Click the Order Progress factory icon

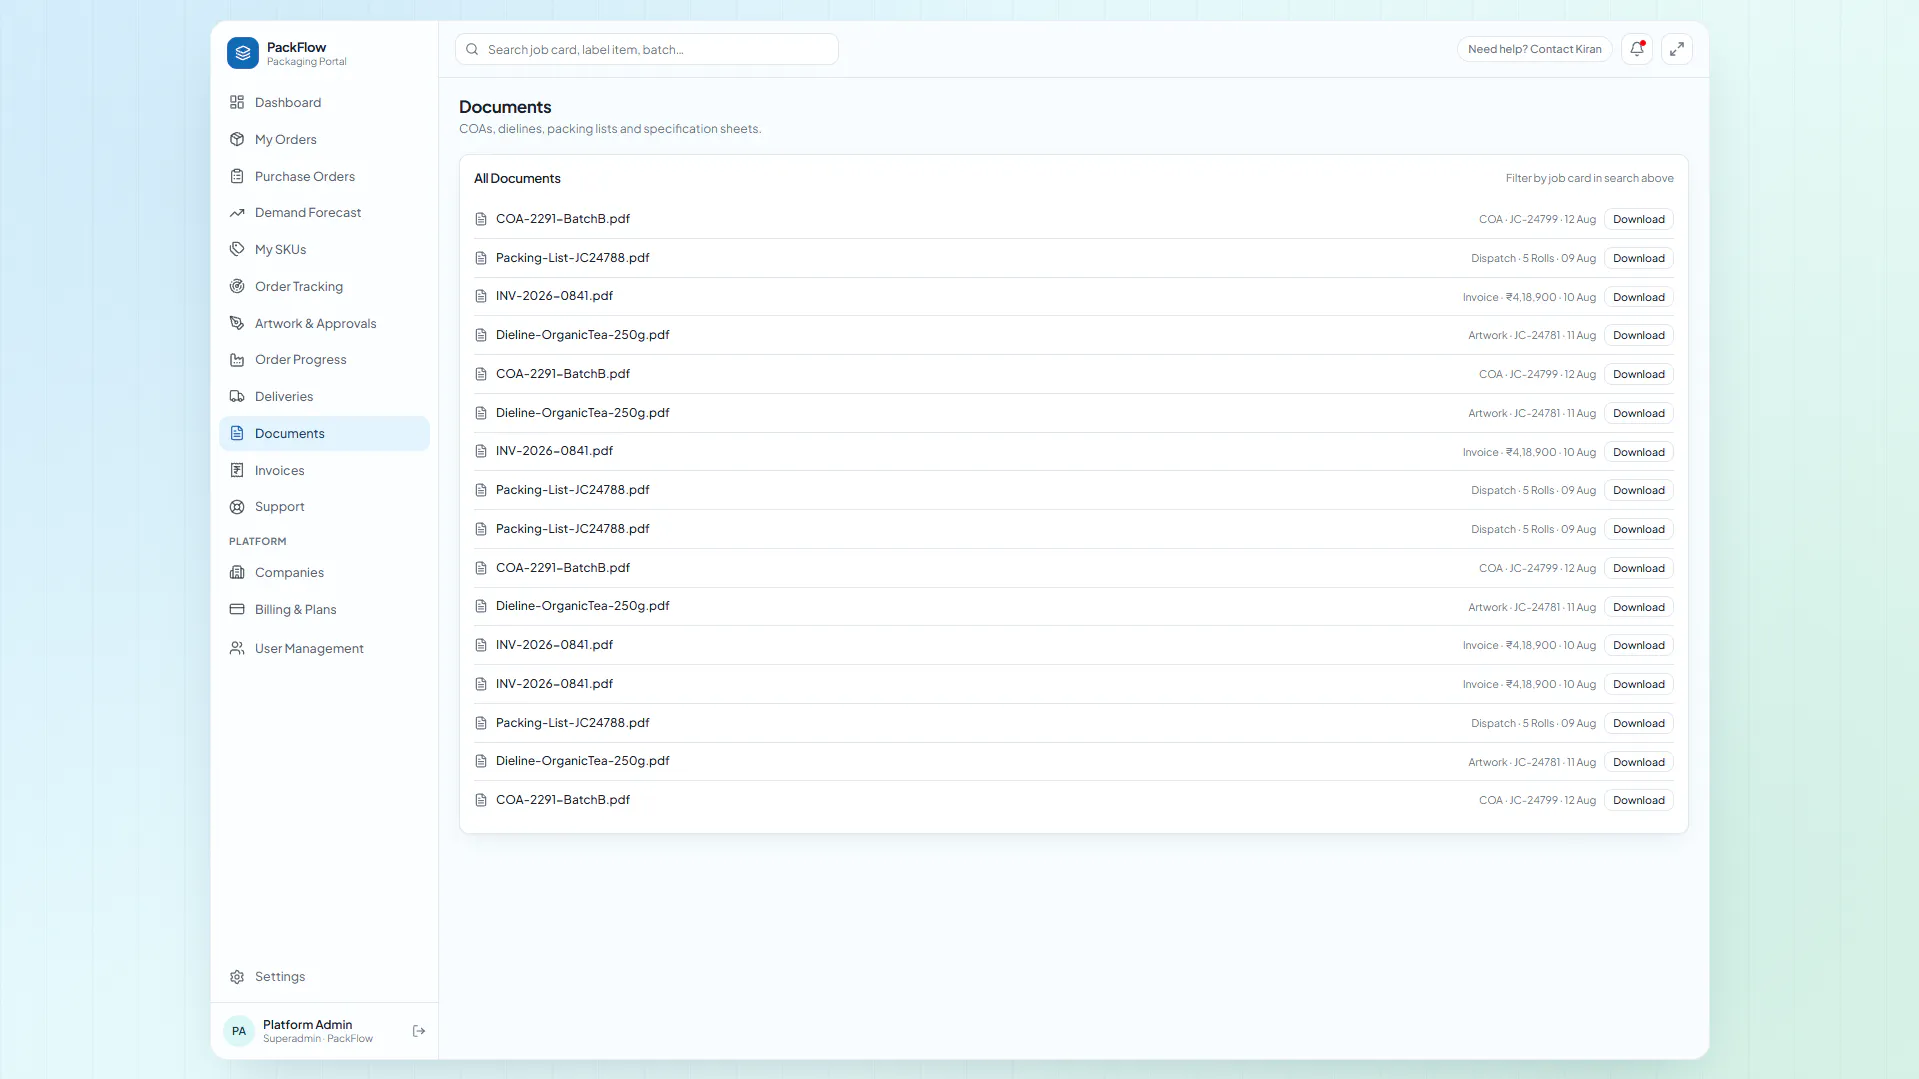pos(237,360)
